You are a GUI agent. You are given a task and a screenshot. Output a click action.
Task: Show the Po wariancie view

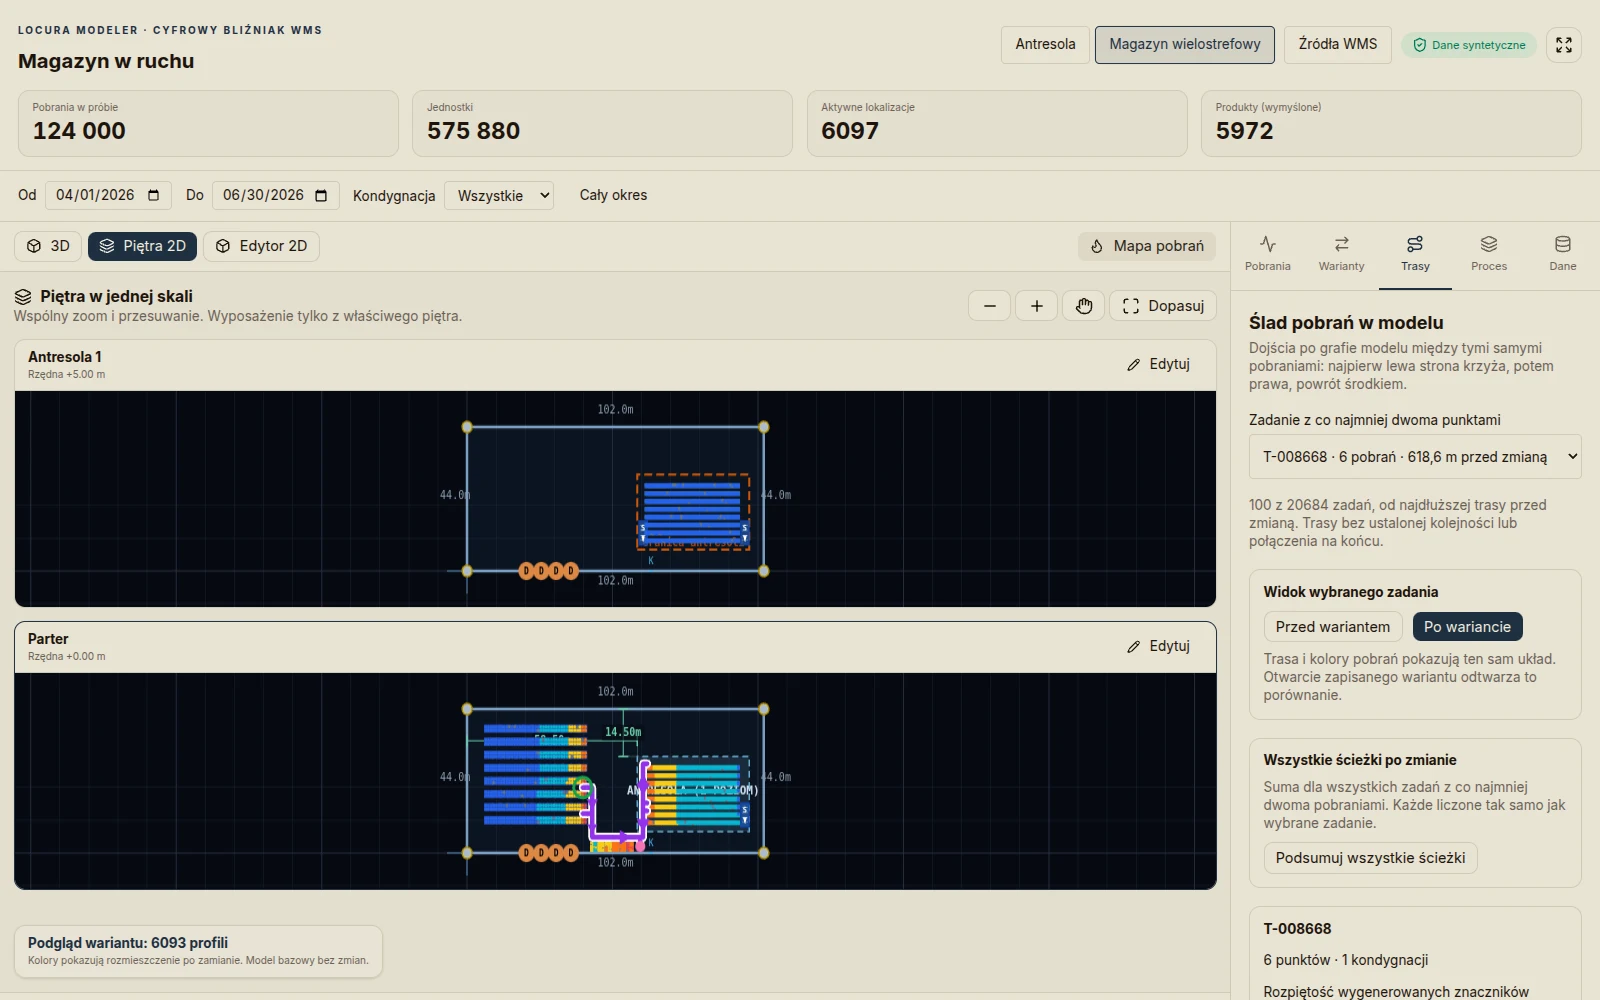[1467, 627]
